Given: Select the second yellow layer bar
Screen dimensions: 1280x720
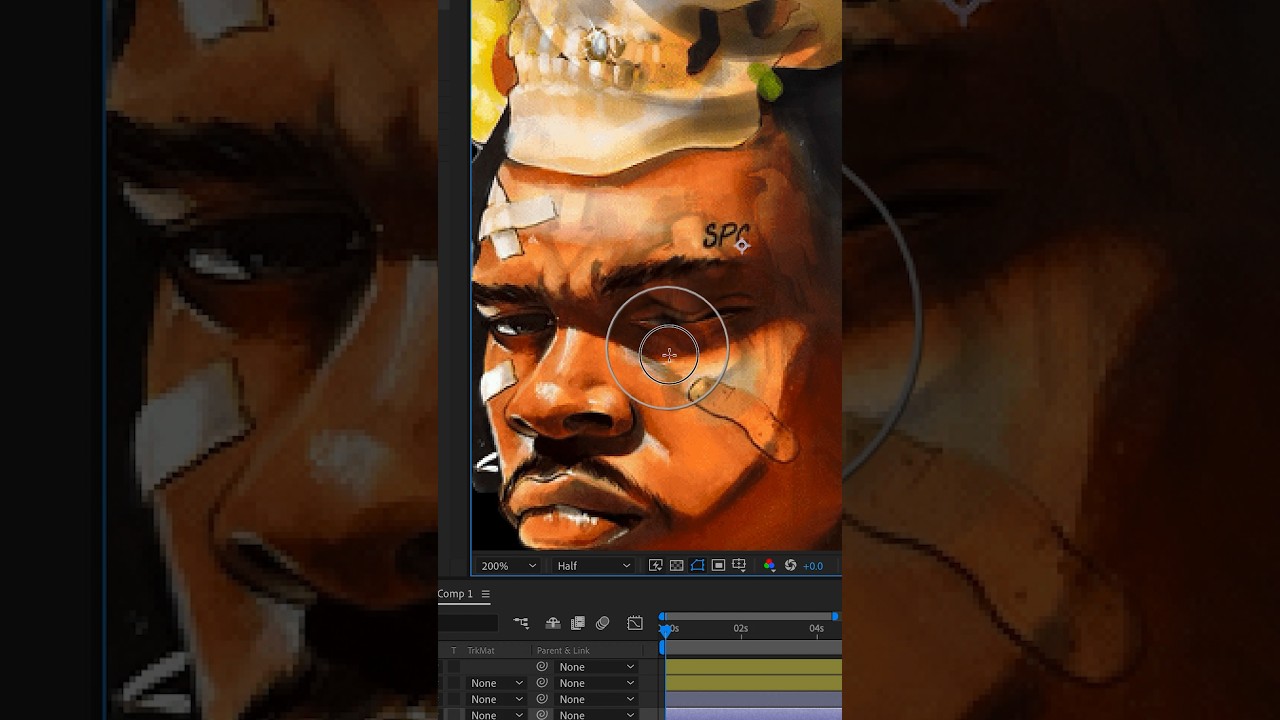Looking at the screenshot, I should 753,683.
